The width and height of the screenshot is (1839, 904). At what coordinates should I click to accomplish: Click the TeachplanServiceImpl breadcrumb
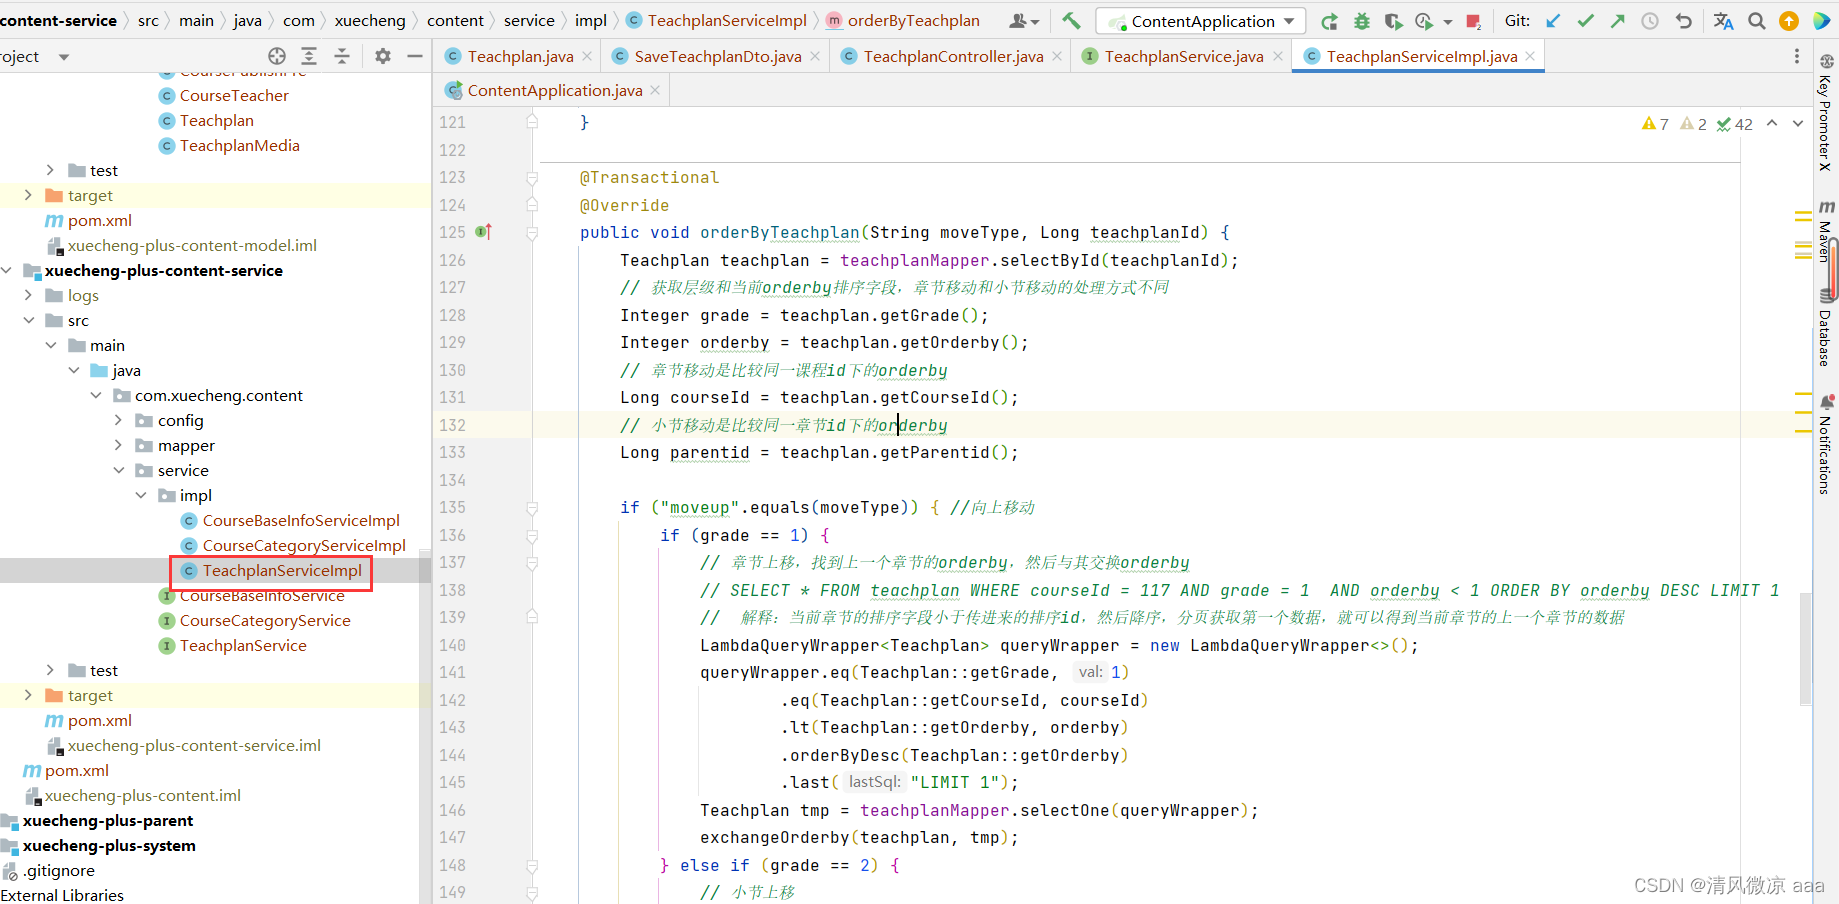click(x=717, y=21)
